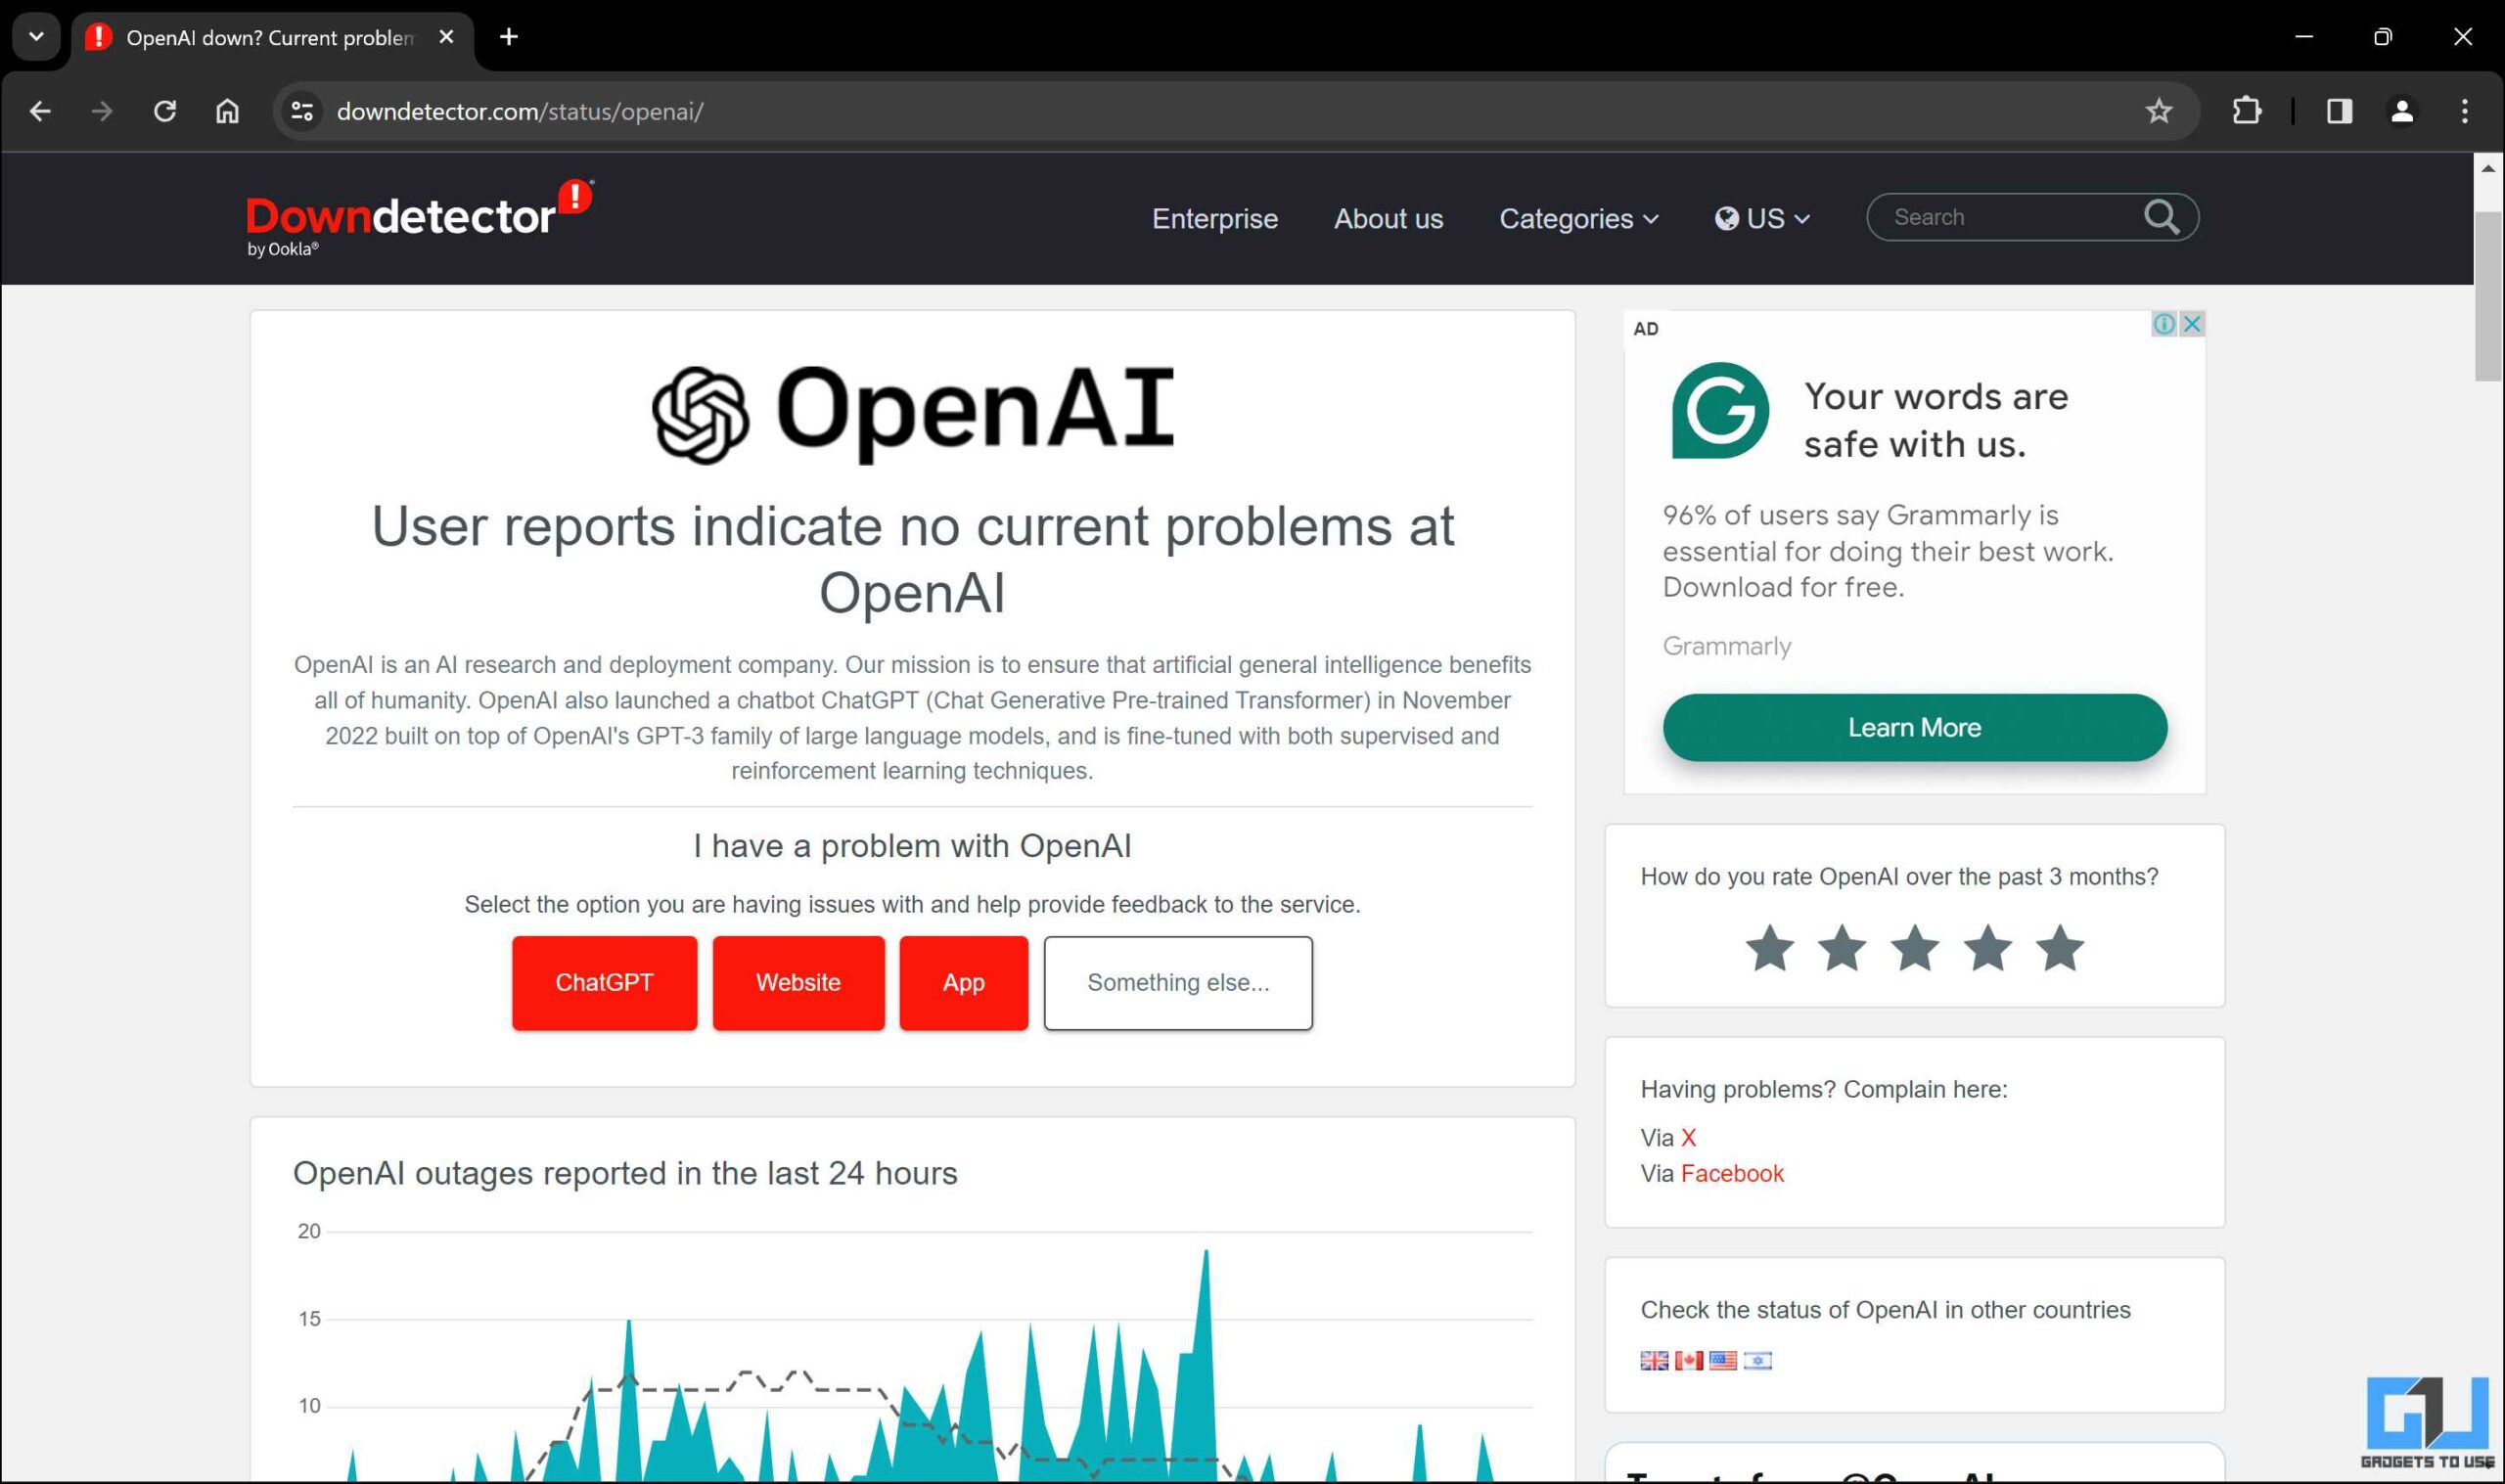This screenshot has height=1484, width=2505.
Task: Select the Canada flag
Action: pyautogui.click(x=1689, y=1361)
